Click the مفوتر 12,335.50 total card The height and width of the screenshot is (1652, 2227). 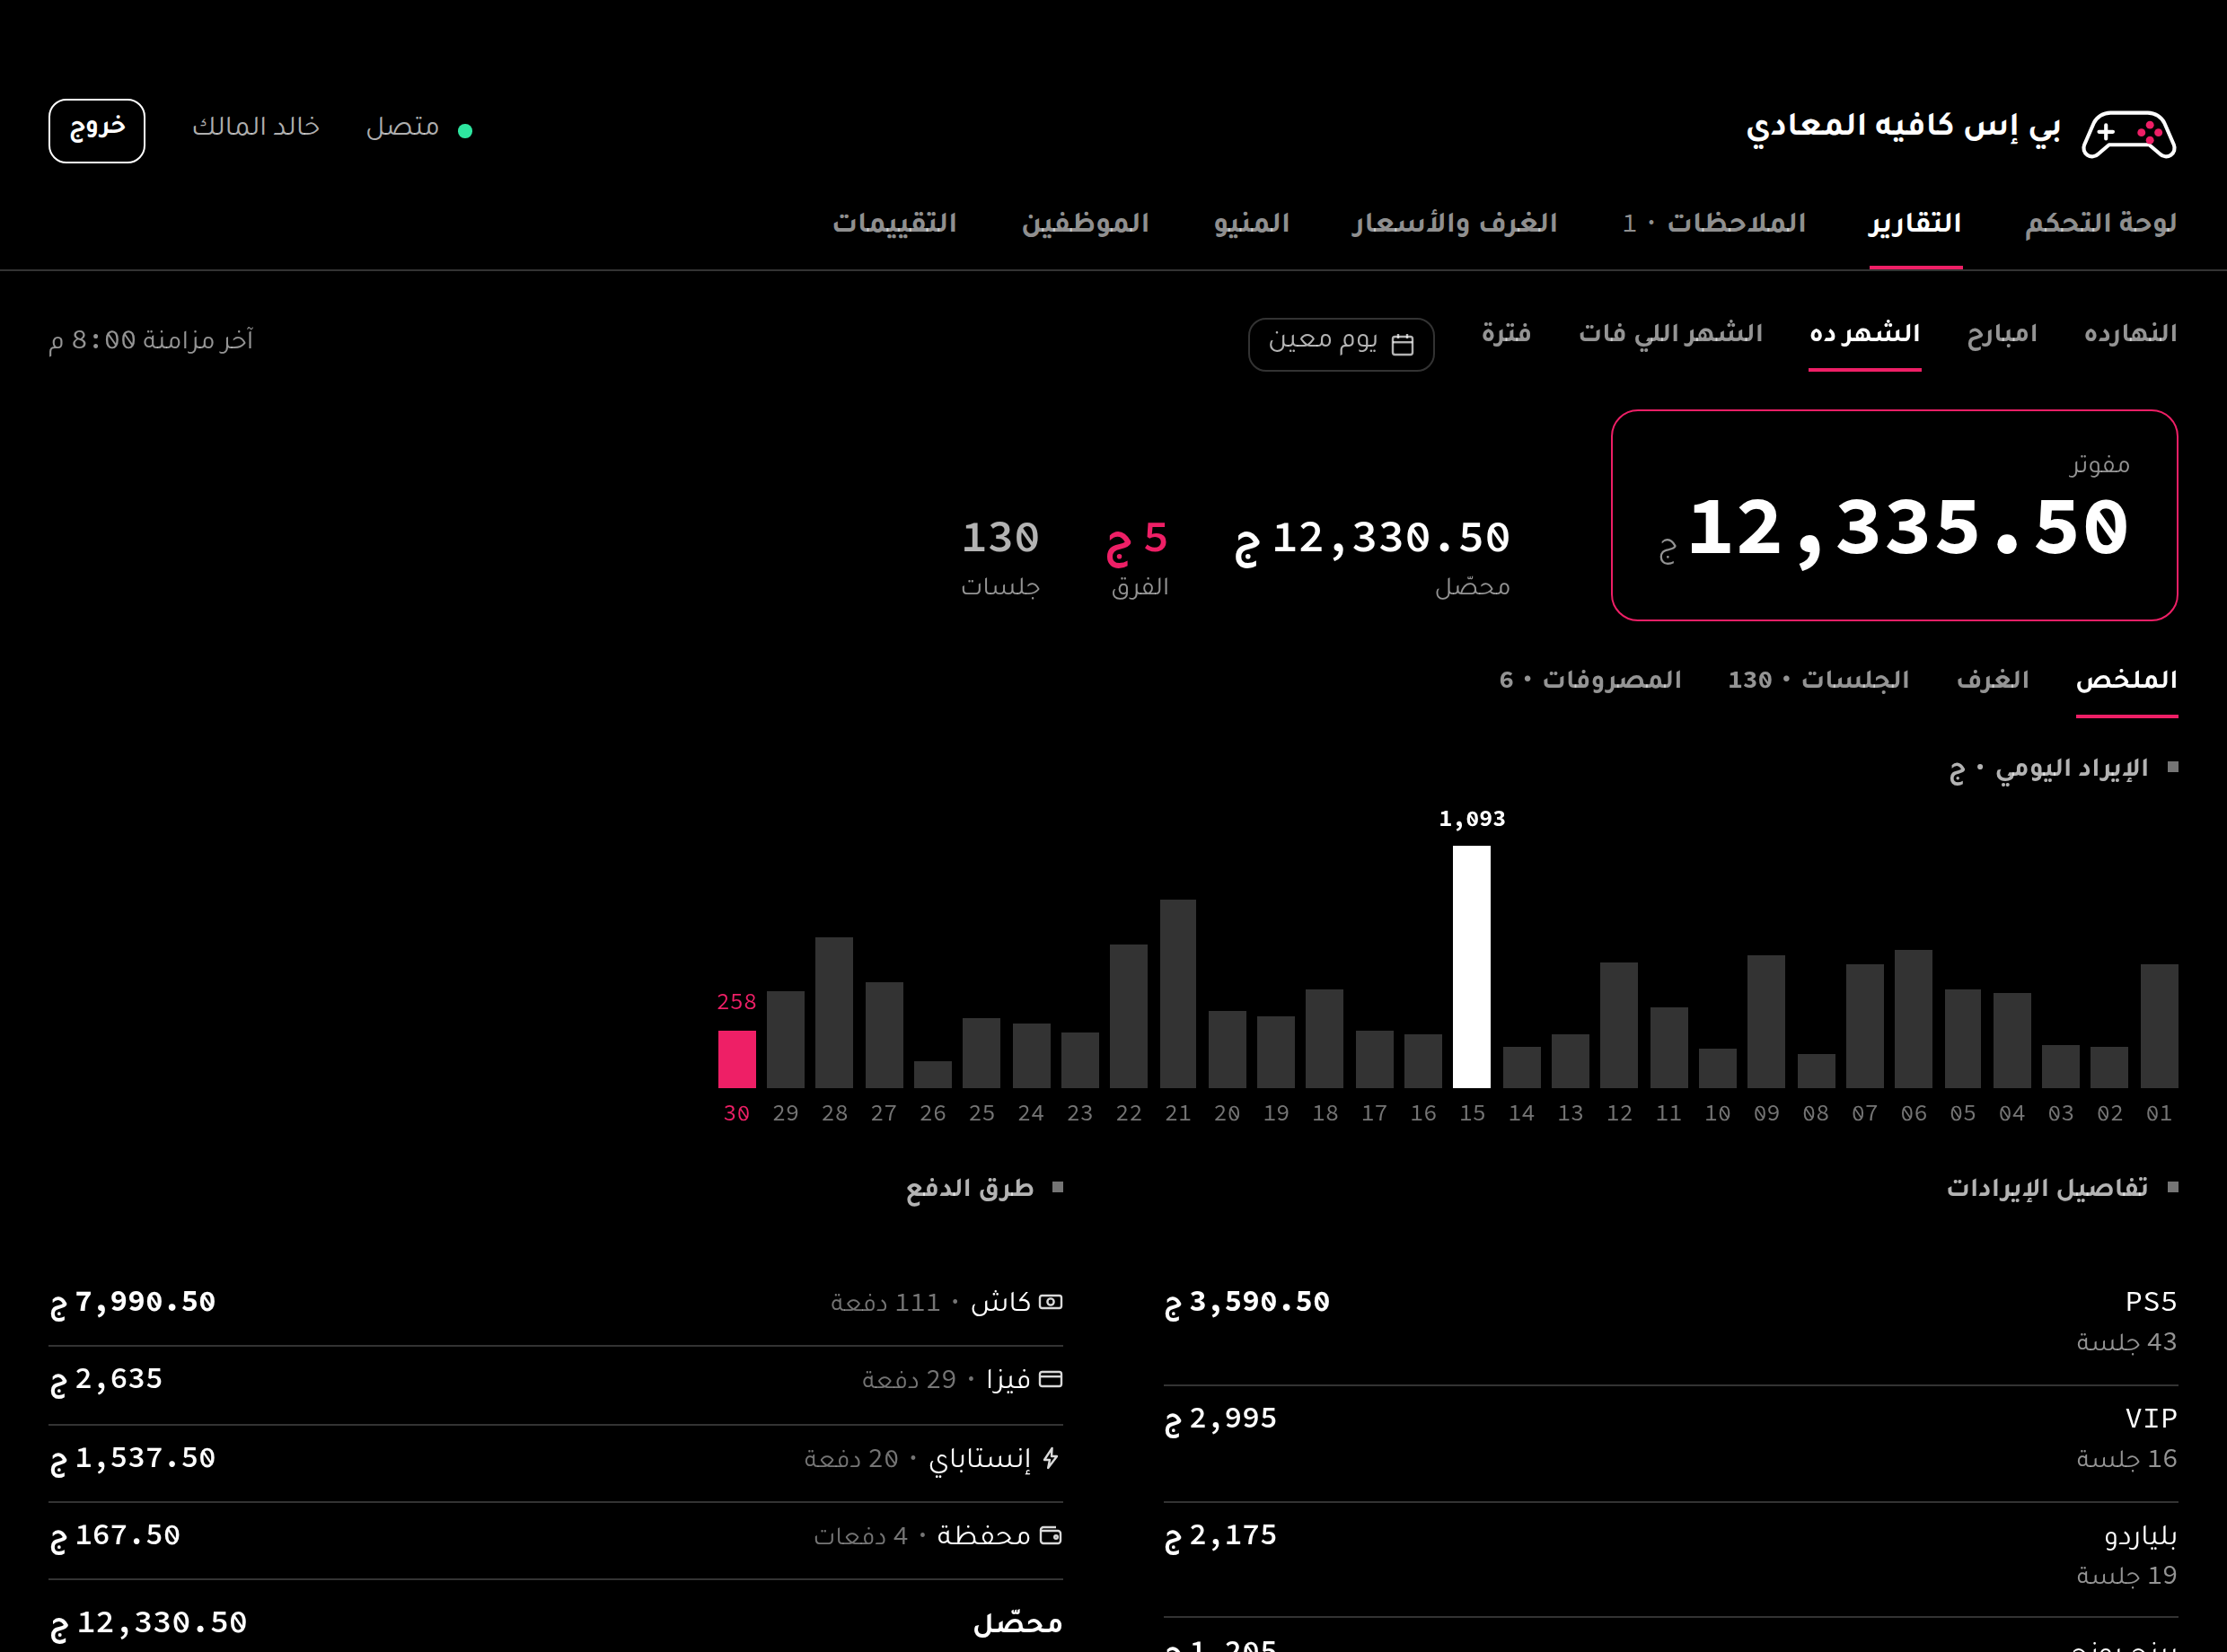[x=1894, y=515]
